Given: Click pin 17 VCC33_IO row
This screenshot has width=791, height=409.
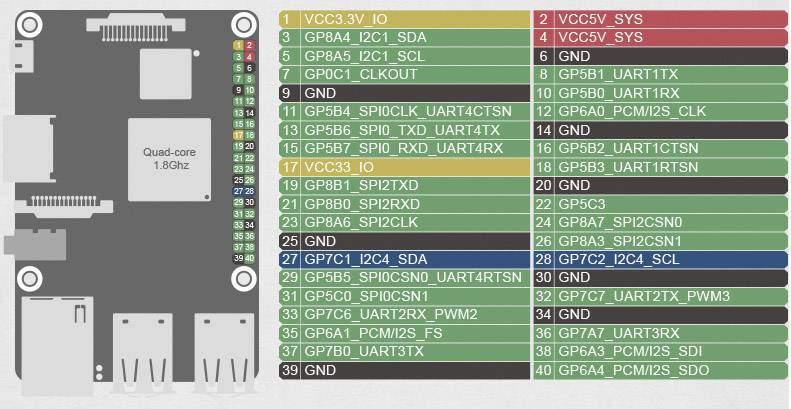Looking at the screenshot, I should coord(403,167).
